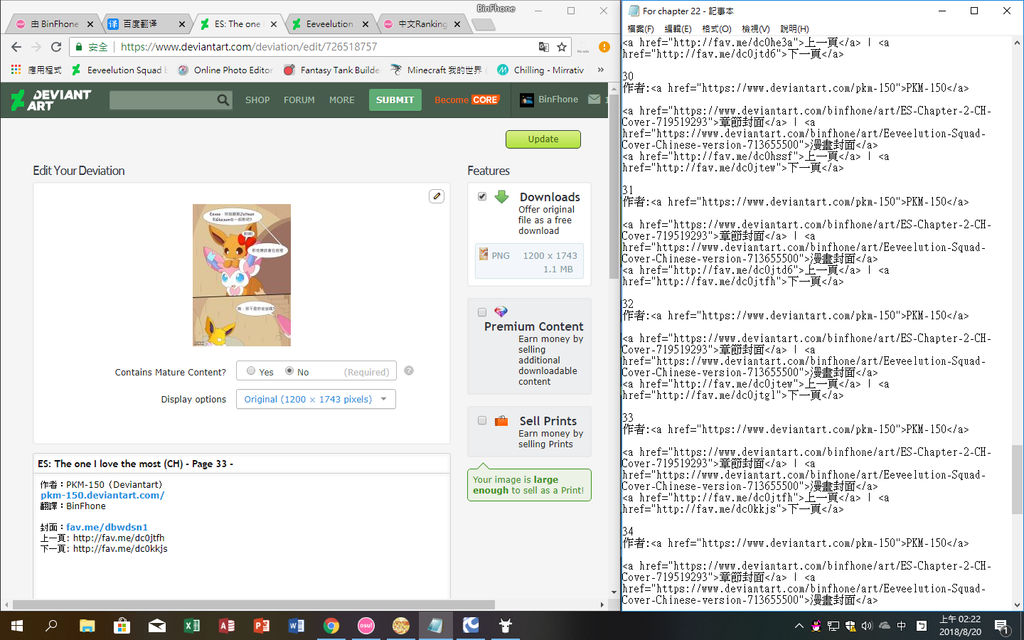Open Notepad 格式(O) menu
Image resolution: width=1024 pixels, height=640 pixels.
[x=716, y=29]
